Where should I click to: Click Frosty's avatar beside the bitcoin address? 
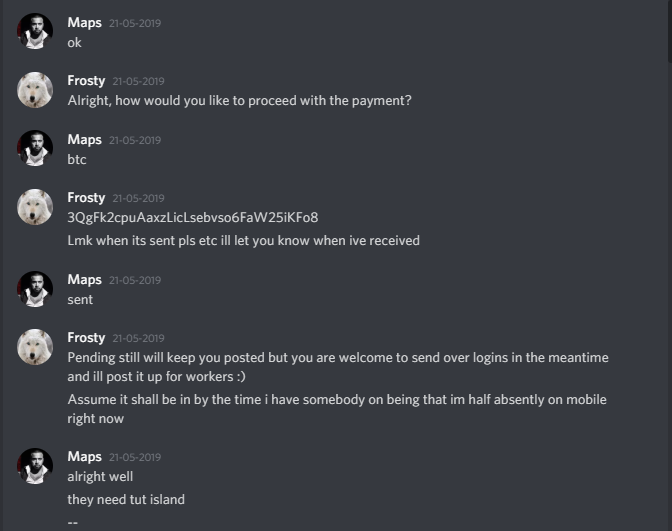tap(35, 207)
